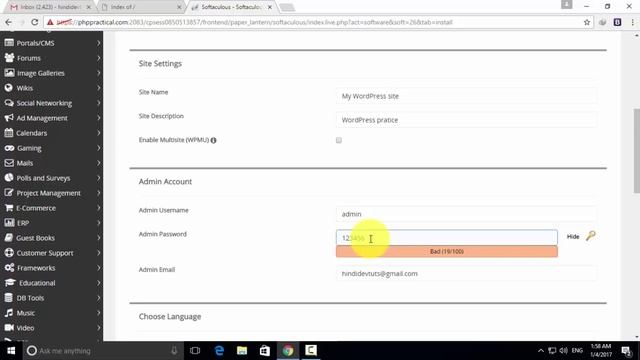This screenshot has height=360, width=640.
Task: Open the Windows Store taskbar icon
Action: (265, 351)
